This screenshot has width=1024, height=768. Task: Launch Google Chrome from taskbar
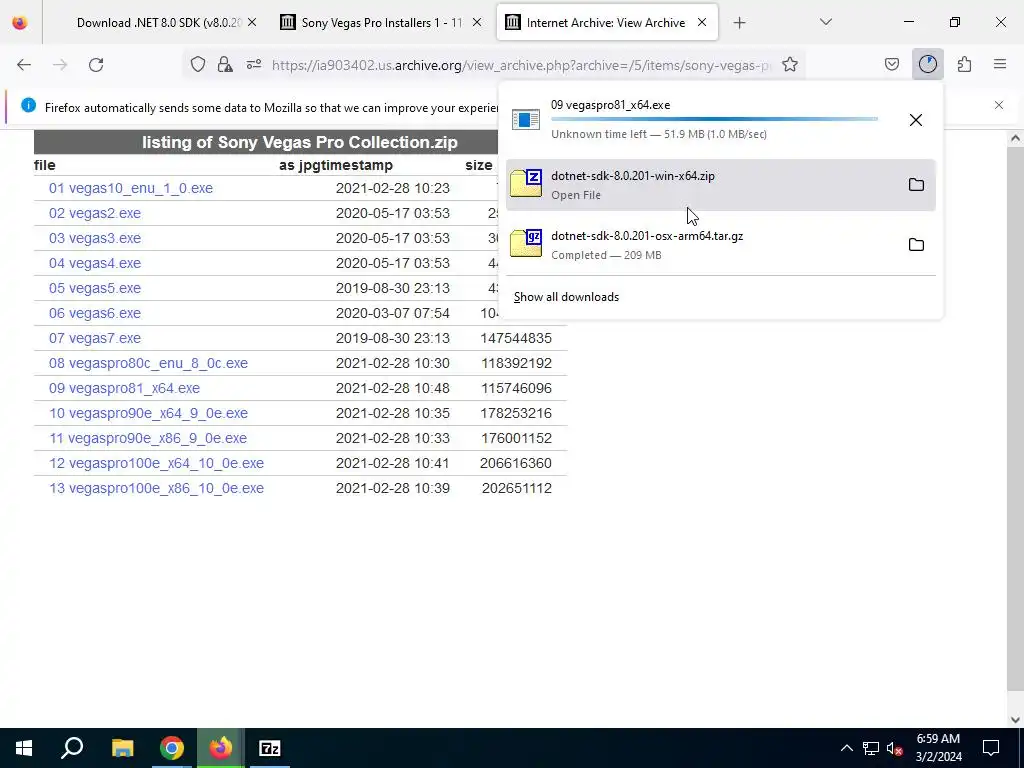[x=172, y=748]
